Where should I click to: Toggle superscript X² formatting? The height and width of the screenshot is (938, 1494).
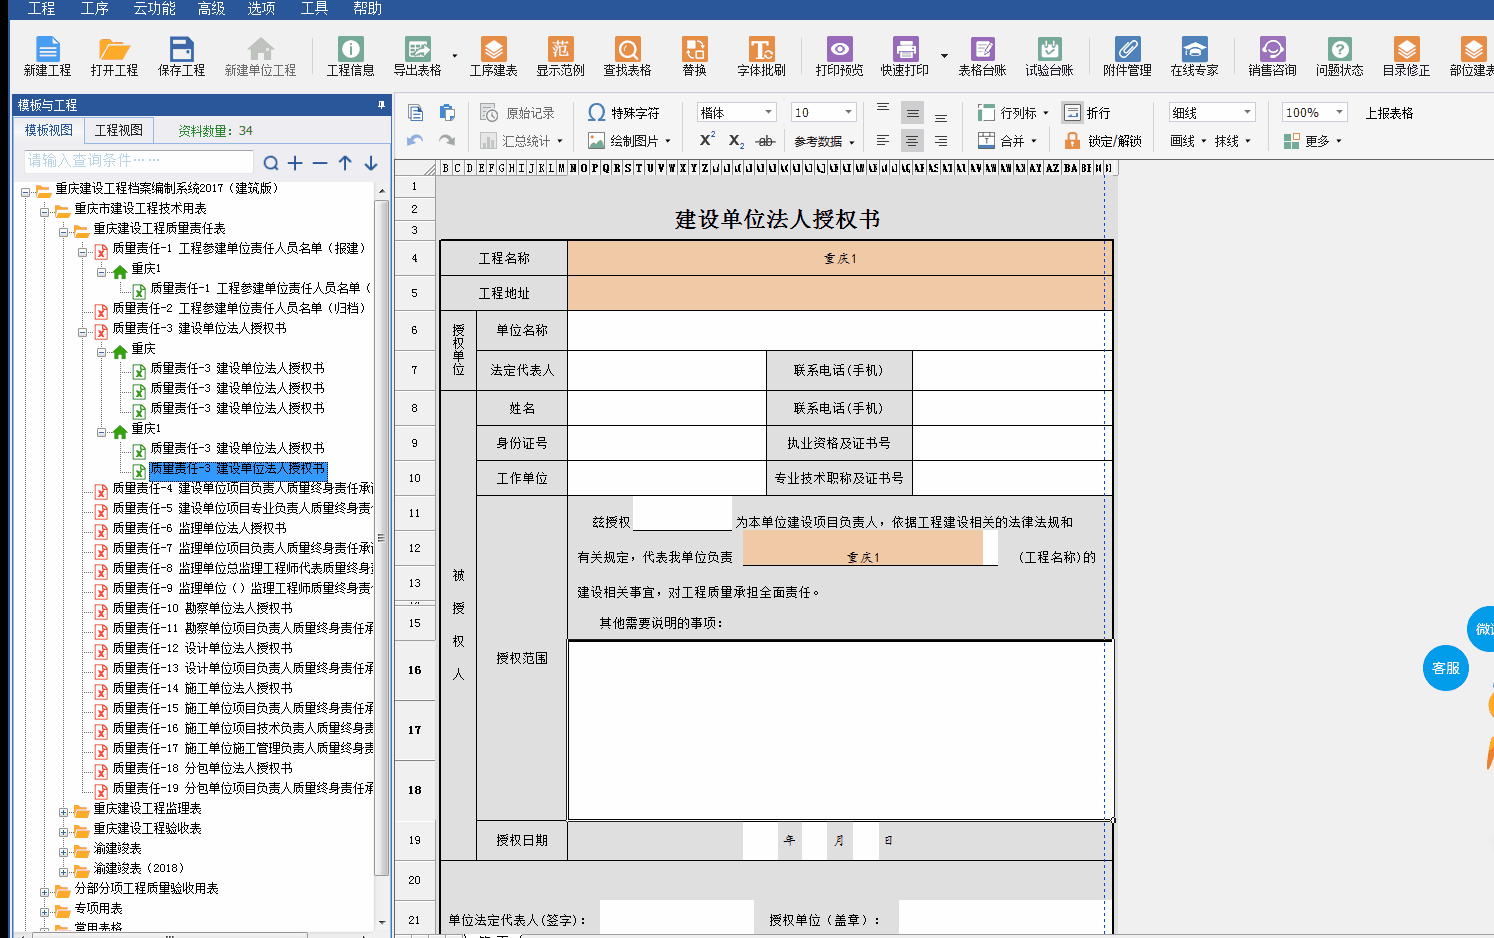point(707,140)
